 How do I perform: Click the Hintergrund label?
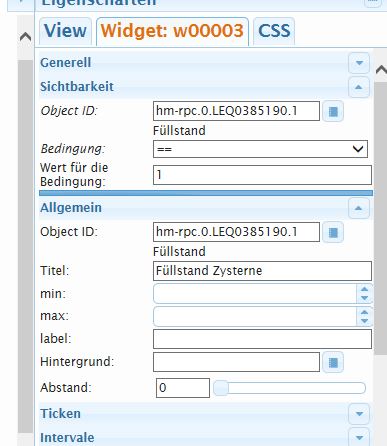click(77, 362)
